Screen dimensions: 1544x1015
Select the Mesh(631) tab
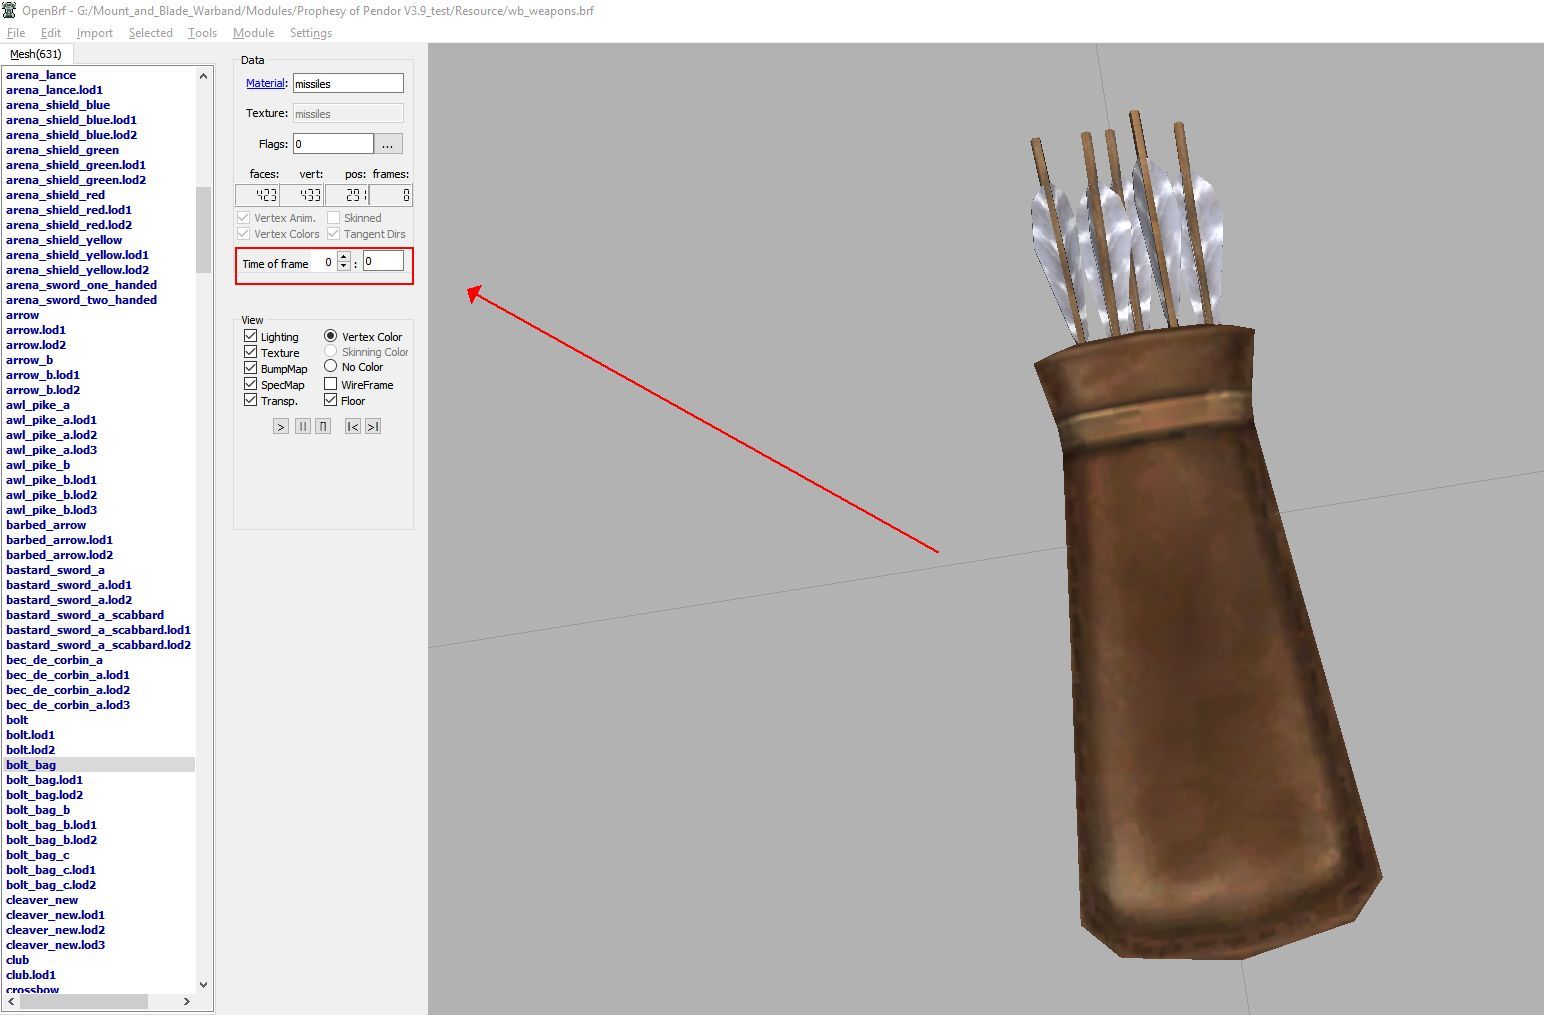(x=36, y=54)
